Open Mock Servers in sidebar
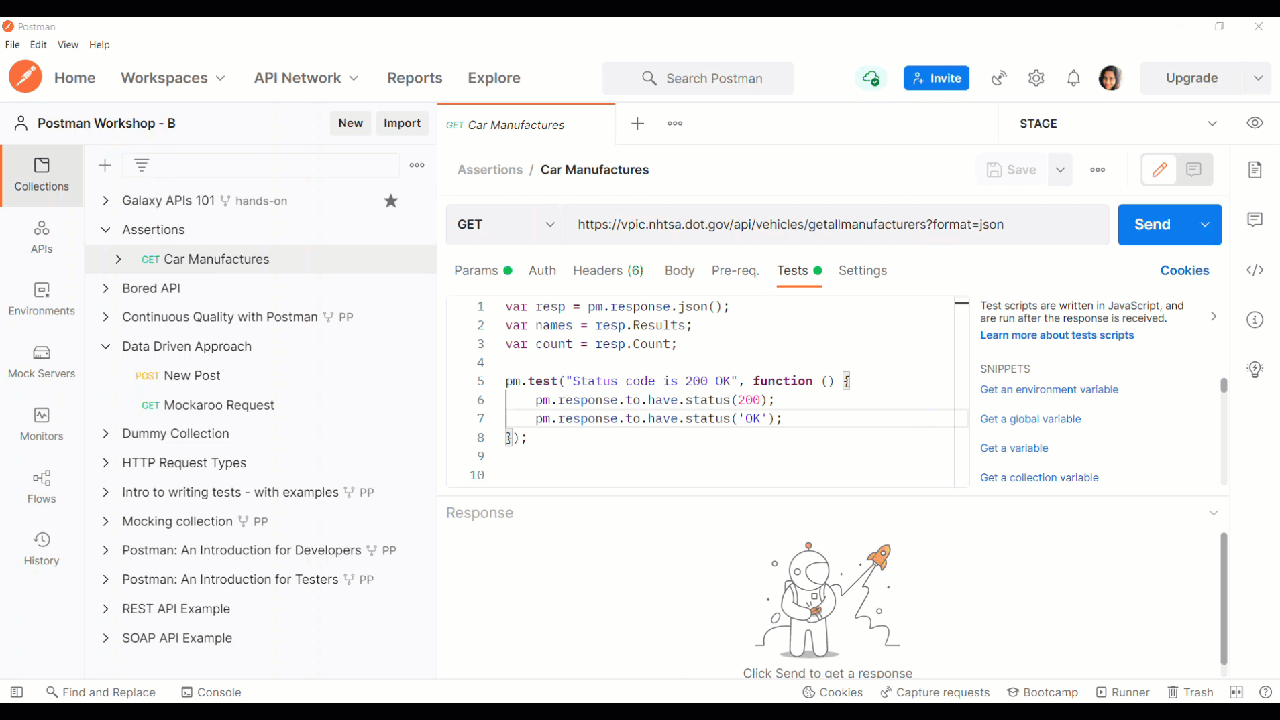 pyautogui.click(x=41, y=361)
